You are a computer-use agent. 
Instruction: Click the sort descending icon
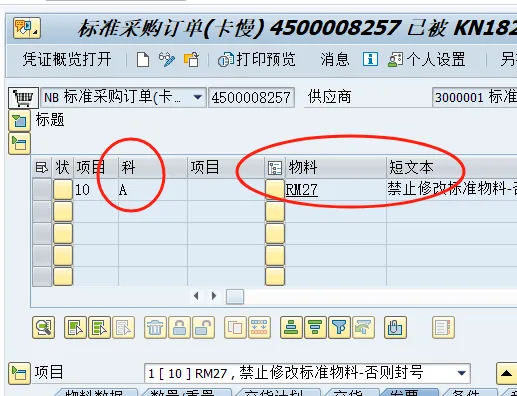[315, 327]
